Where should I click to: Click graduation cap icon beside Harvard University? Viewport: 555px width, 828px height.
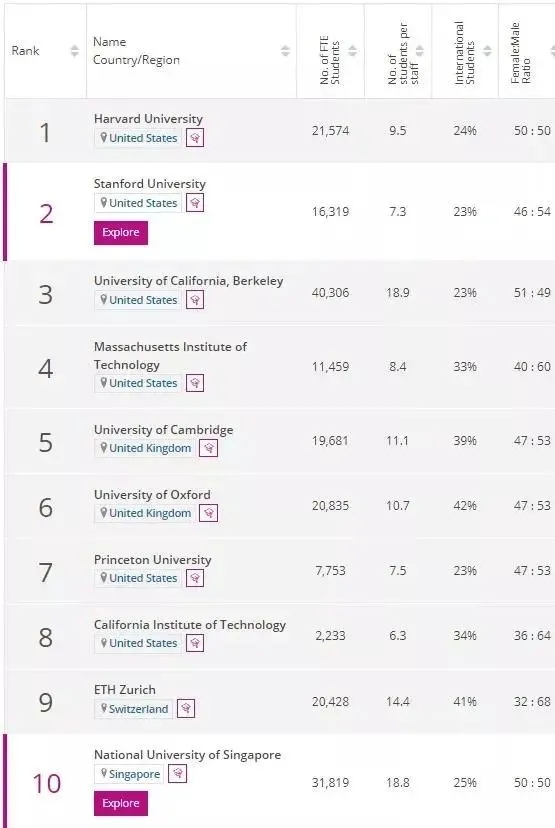point(195,138)
